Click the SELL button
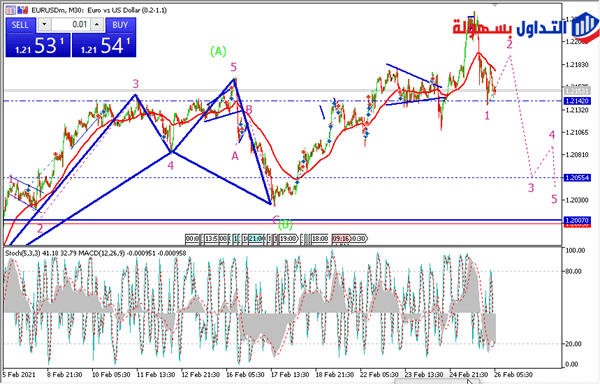Viewport: 600px width, 384px height. point(20,25)
